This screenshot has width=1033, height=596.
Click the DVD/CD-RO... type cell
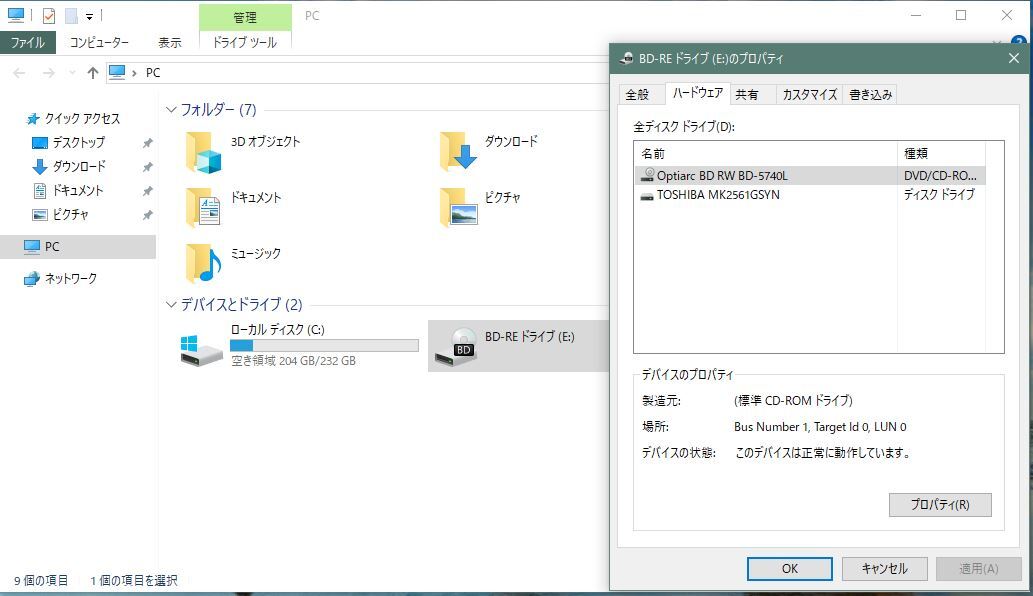coord(940,176)
